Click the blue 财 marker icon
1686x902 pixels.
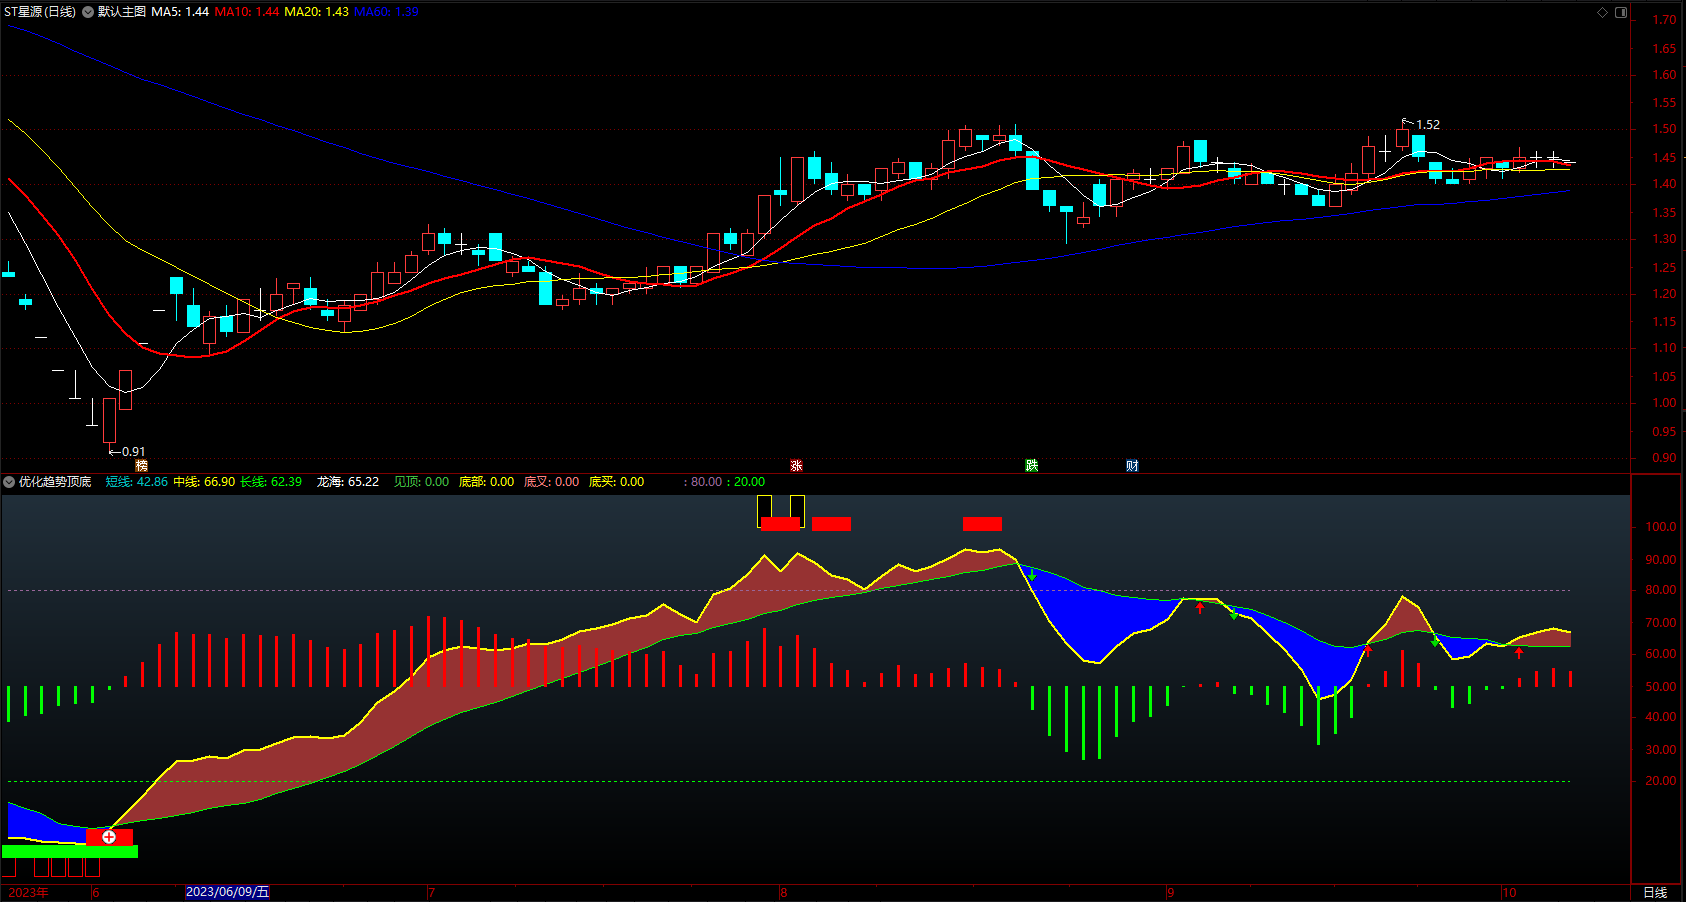[1132, 466]
